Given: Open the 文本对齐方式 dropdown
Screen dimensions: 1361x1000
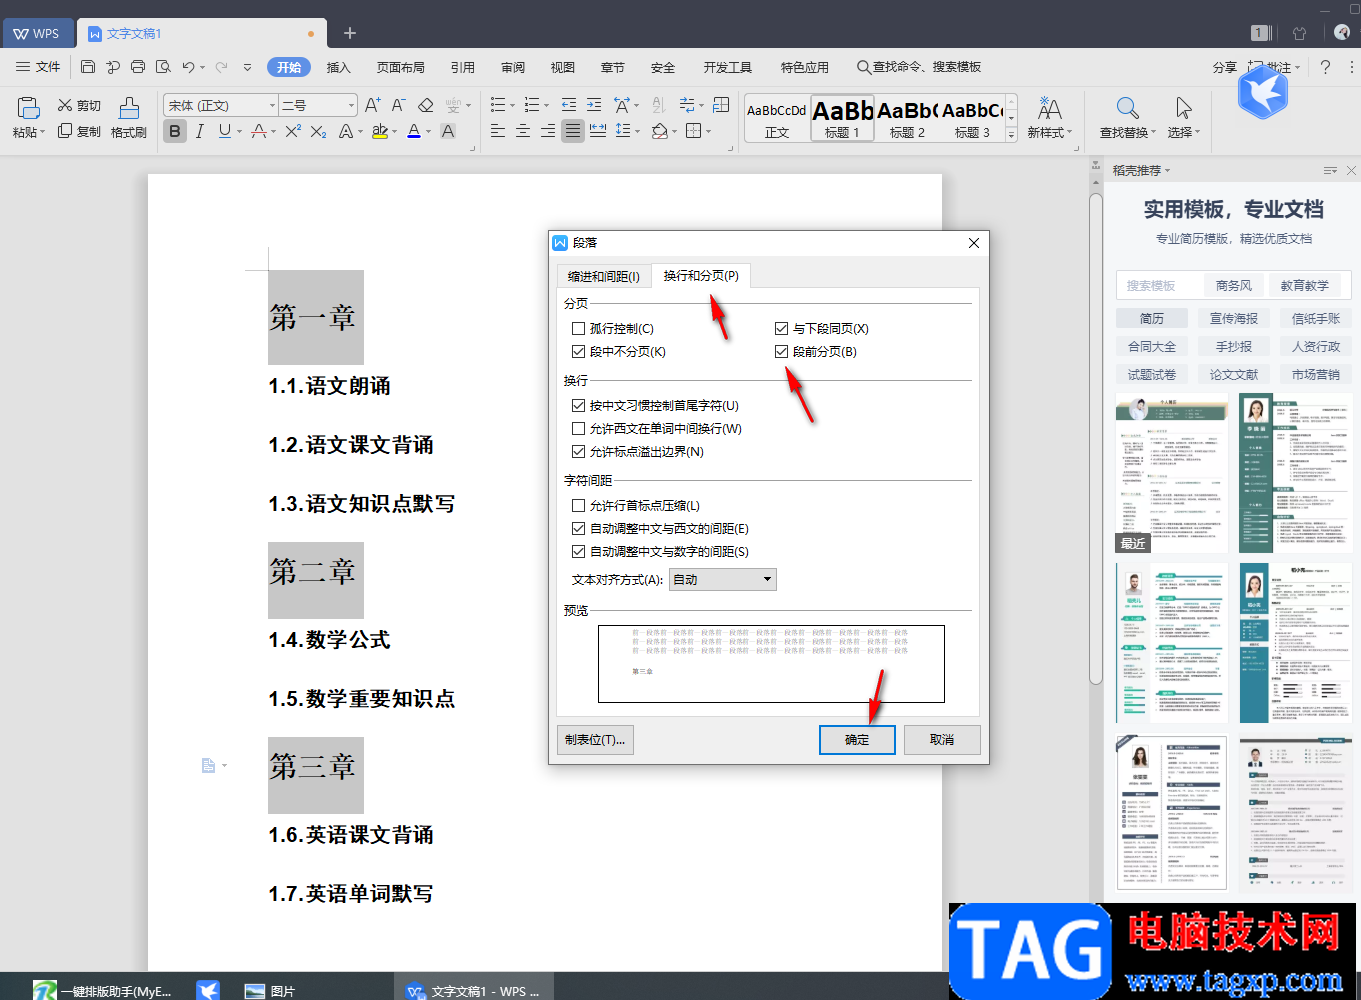Looking at the screenshot, I should tap(723, 579).
